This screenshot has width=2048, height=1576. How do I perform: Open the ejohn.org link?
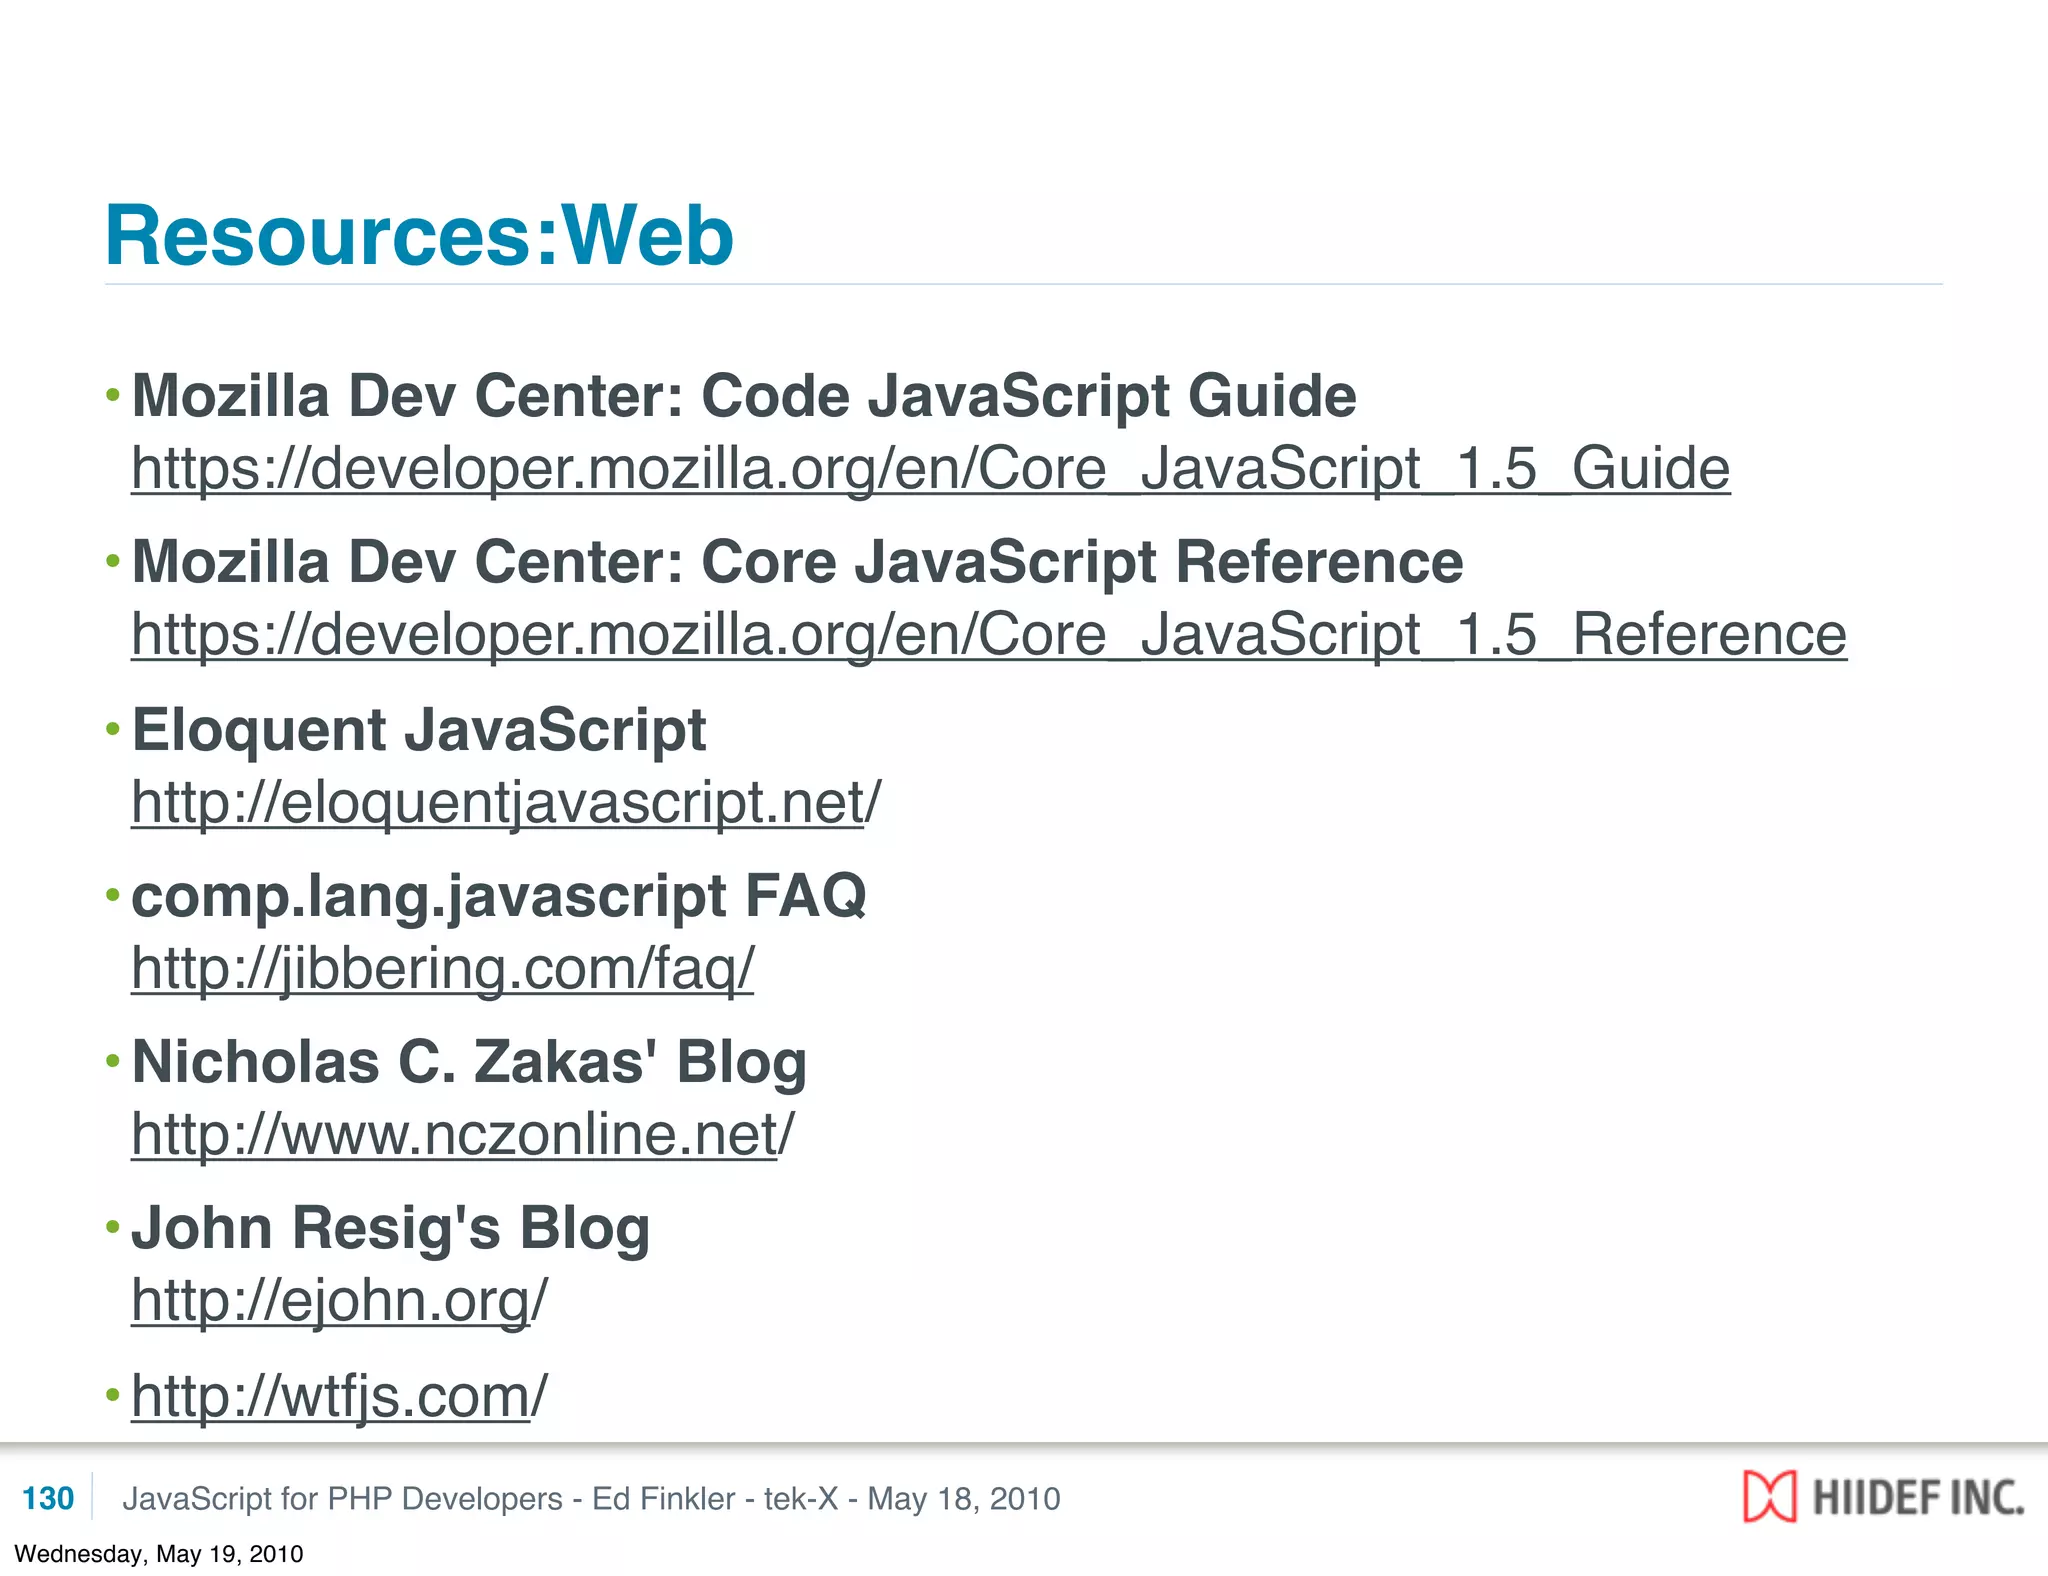340,1300
